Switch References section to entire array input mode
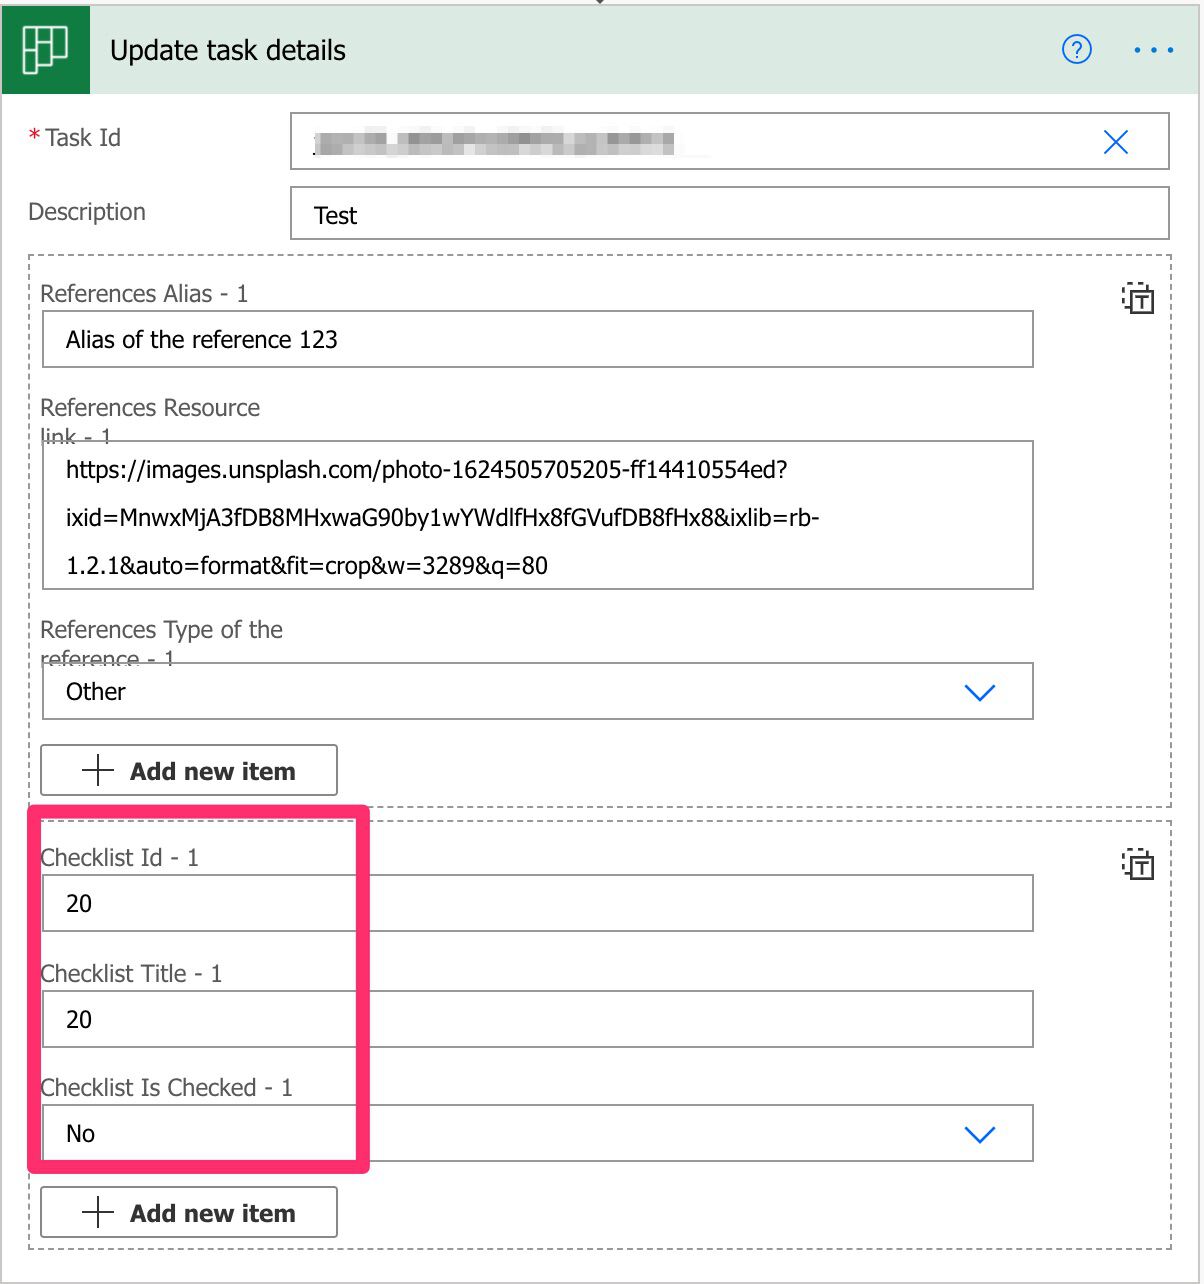 [1139, 298]
